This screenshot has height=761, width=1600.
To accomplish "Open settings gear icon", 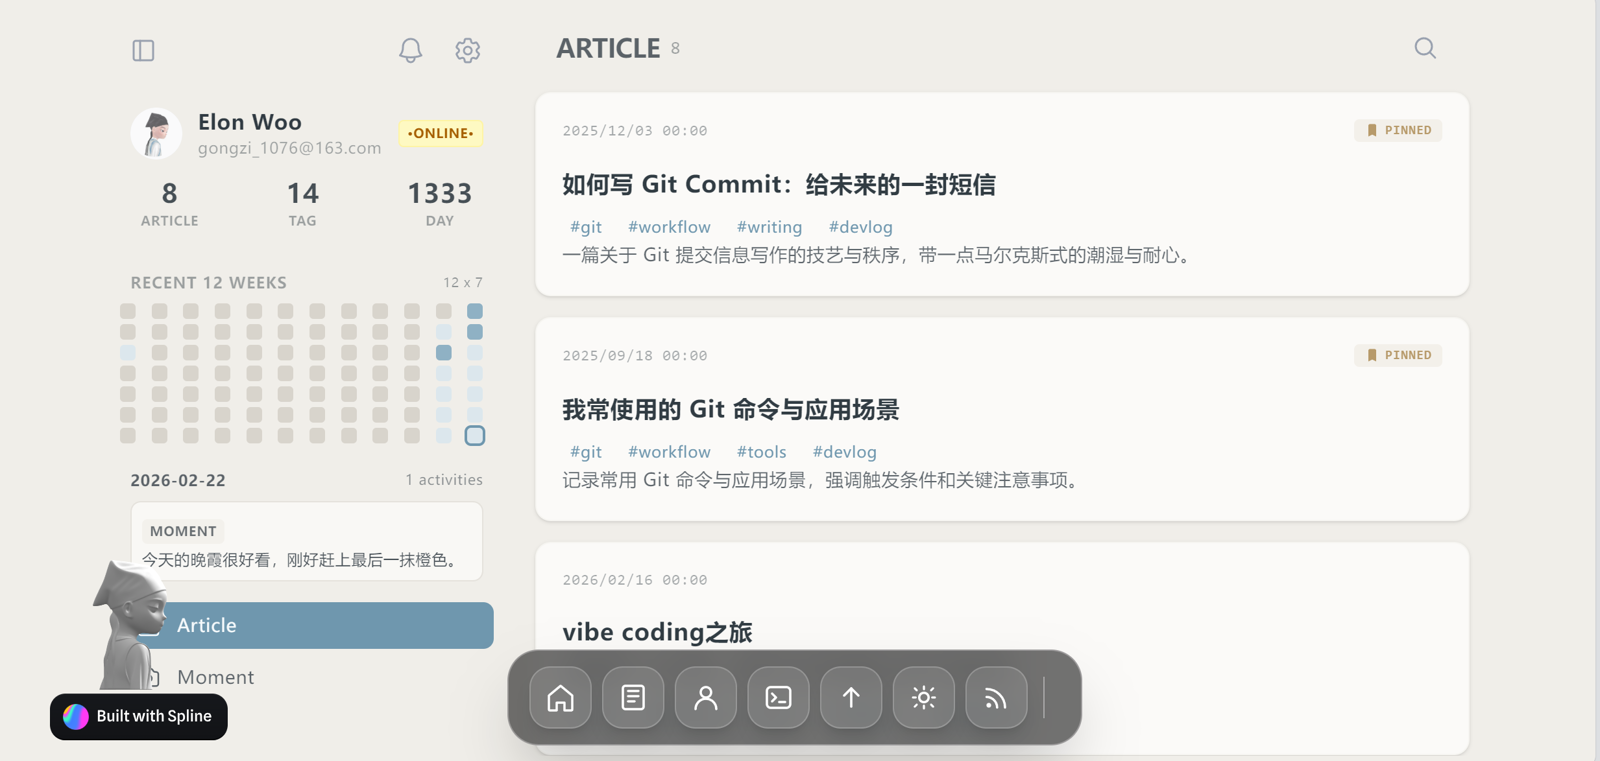I will 467,50.
